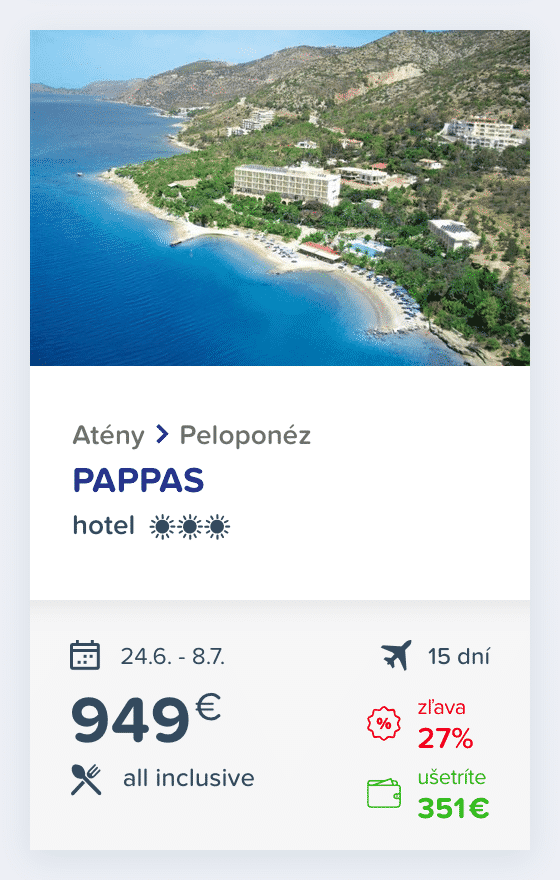This screenshot has width=560, height=880.
Task: Open the Peloponéz breadcrumb link
Action: 245,436
